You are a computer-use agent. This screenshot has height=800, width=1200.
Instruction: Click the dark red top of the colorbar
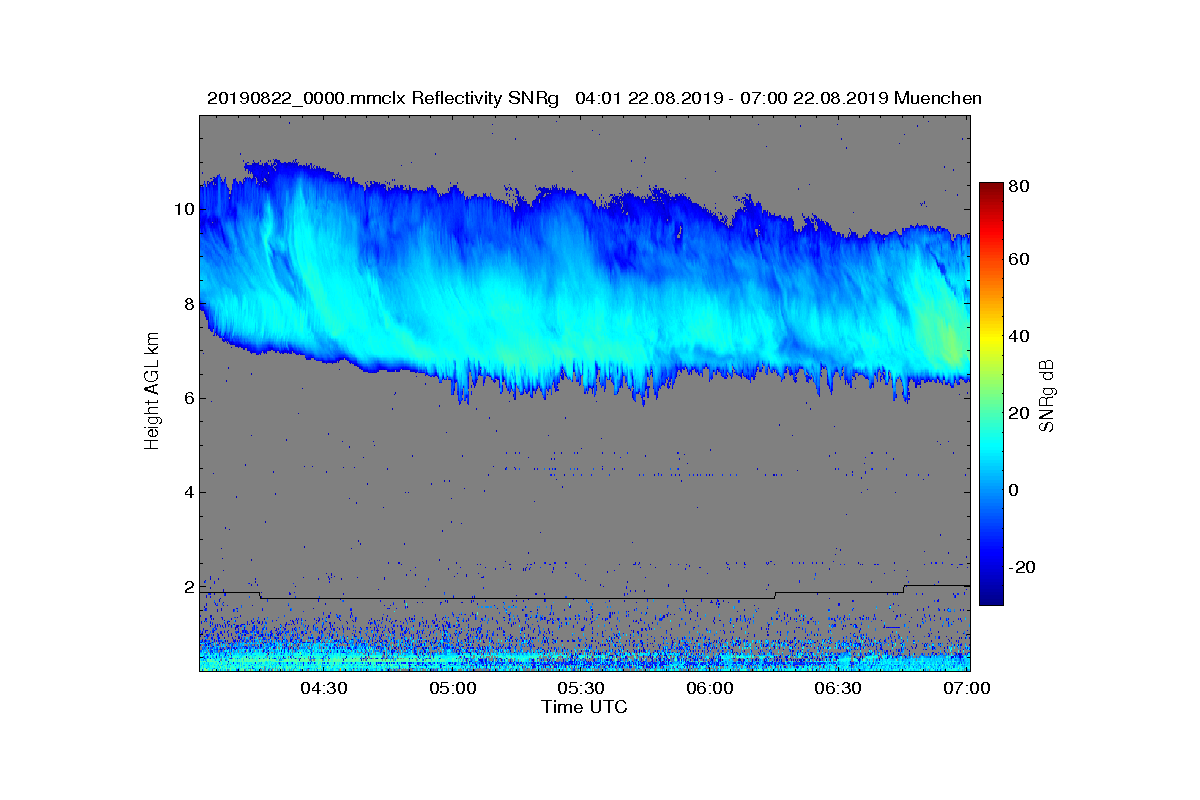(x=991, y=190)
